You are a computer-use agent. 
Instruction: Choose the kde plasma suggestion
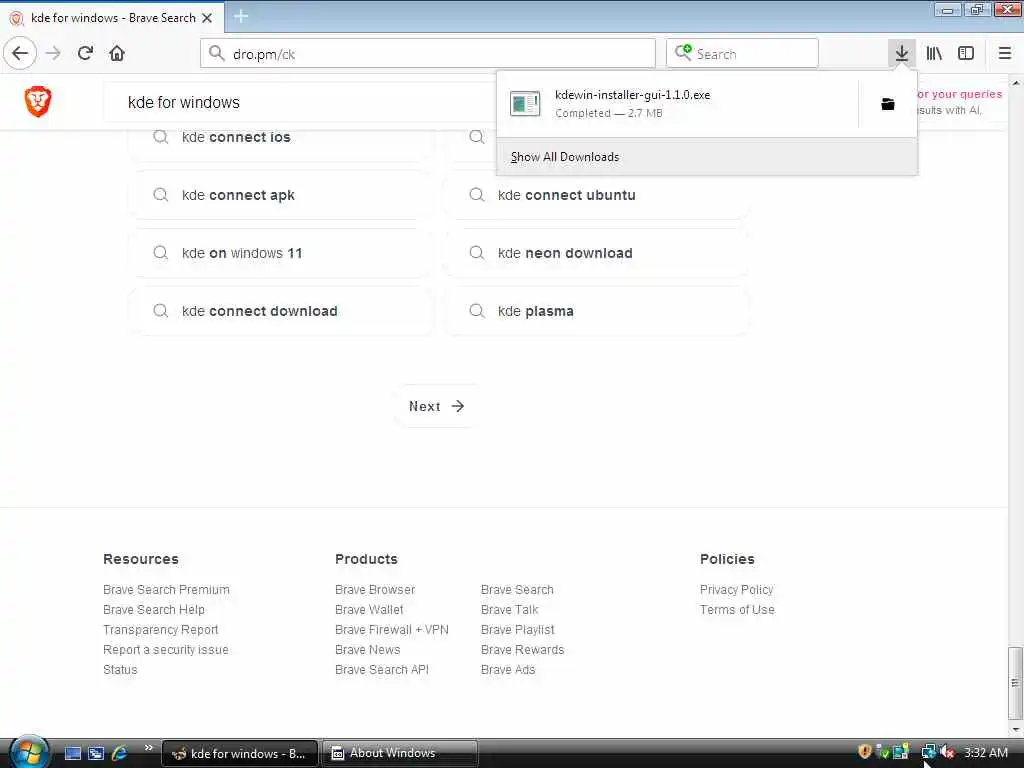click(597, 311)
